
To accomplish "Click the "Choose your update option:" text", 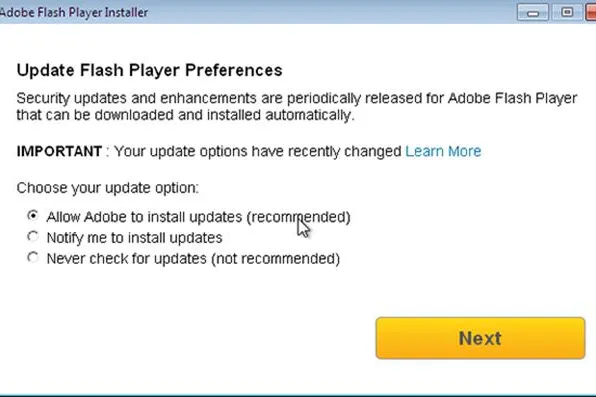I will click(108, 188).
